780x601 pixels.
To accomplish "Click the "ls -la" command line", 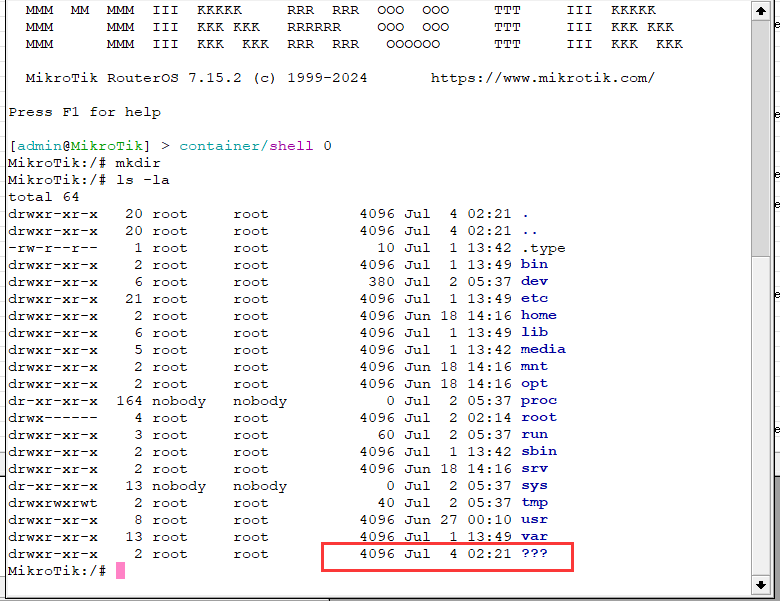I will (89, 180).
